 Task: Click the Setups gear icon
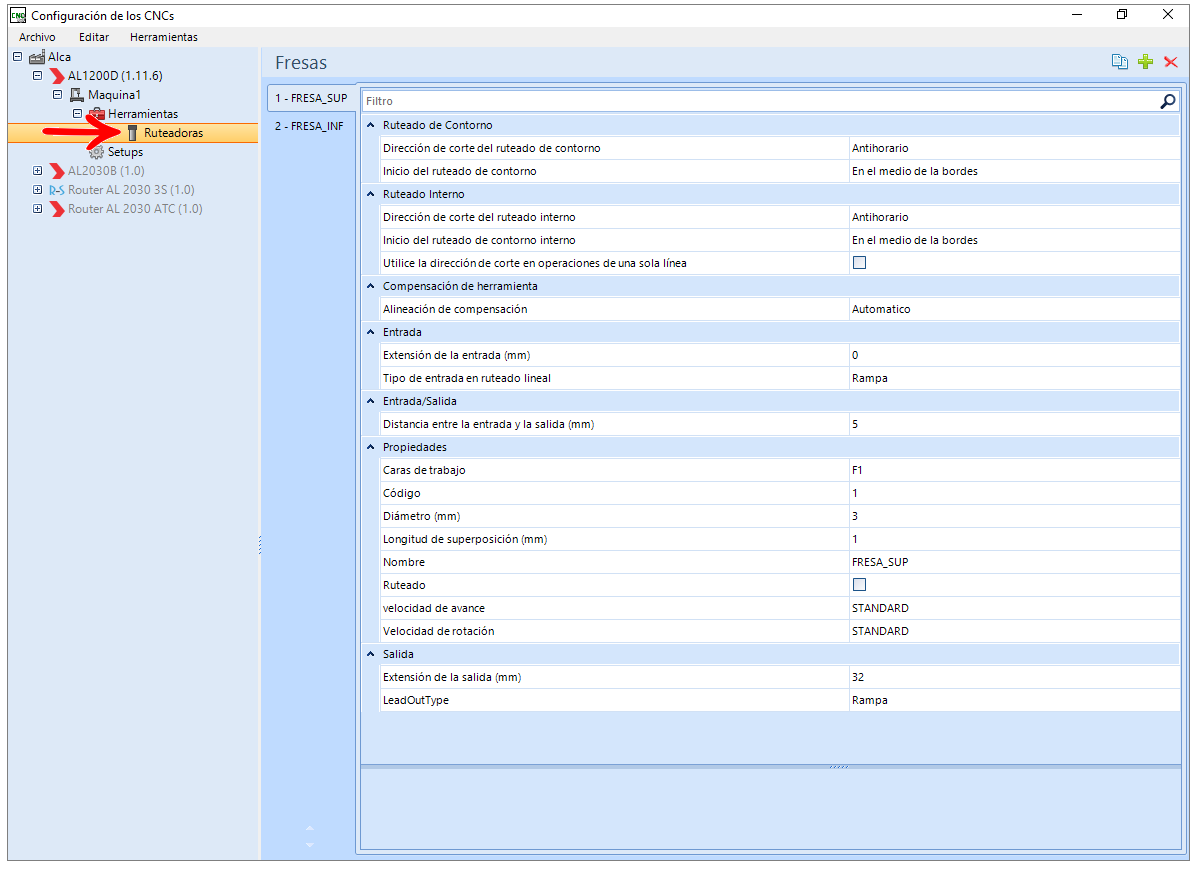tap(96, 152)
